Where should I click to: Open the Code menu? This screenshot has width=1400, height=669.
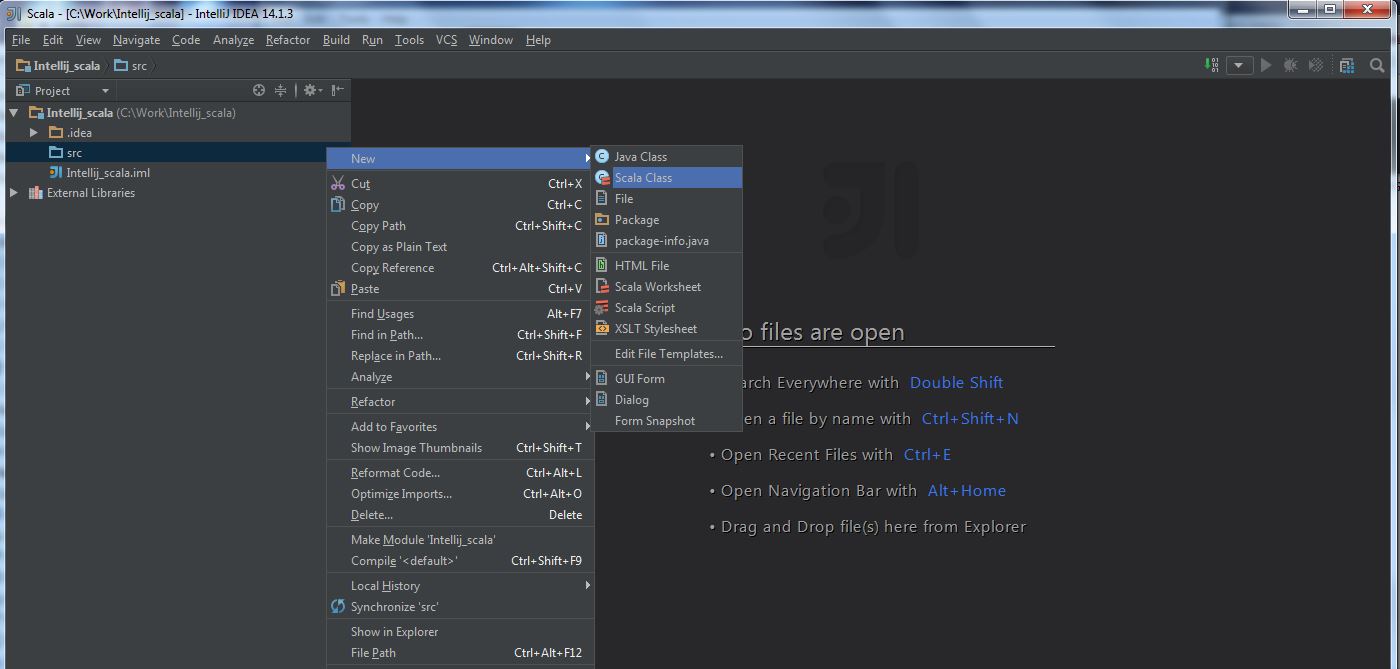tap(186, 40)
